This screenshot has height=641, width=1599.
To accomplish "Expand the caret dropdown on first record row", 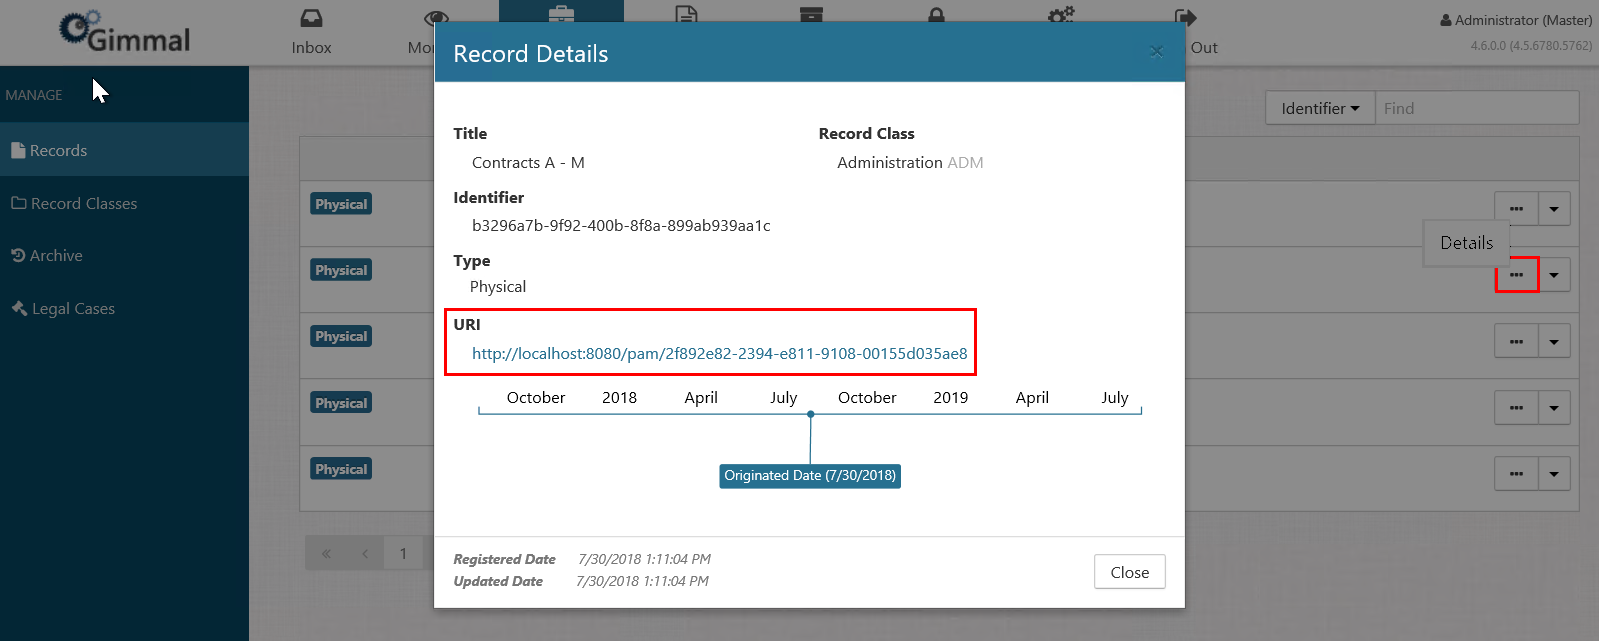I will point(1554,209).
